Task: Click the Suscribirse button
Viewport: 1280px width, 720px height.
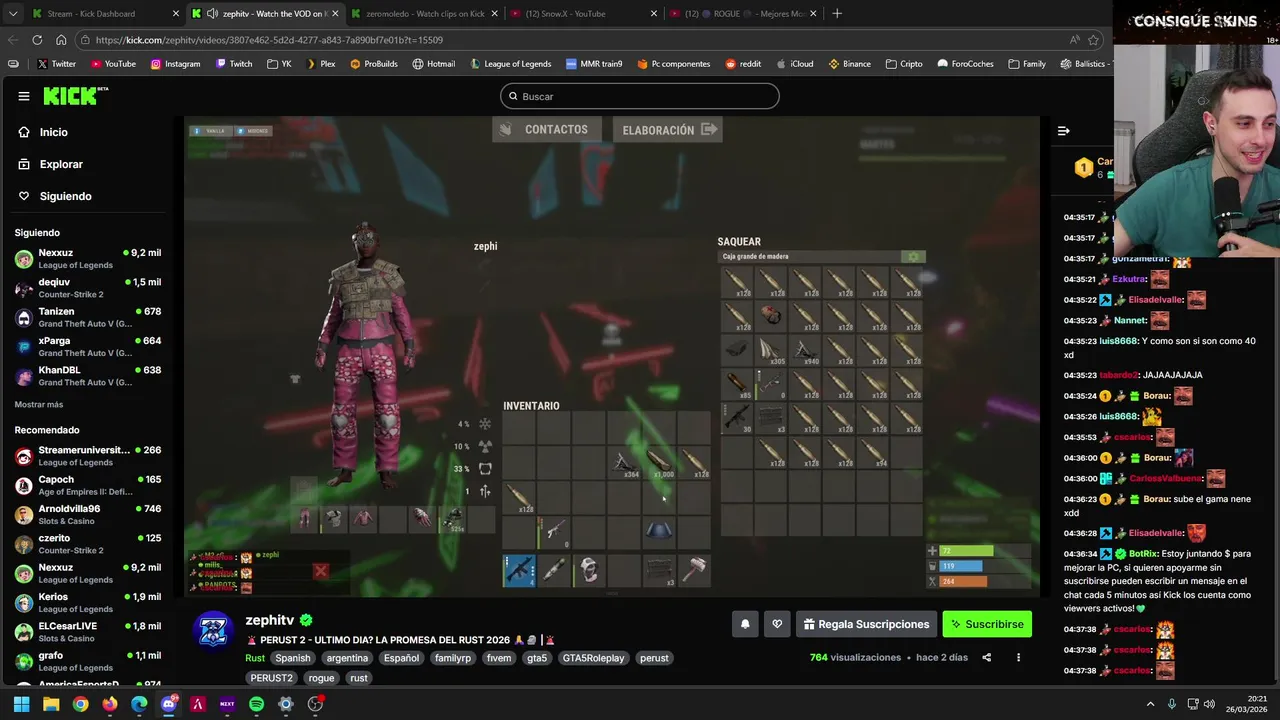Action: click(x=987, y=624)
